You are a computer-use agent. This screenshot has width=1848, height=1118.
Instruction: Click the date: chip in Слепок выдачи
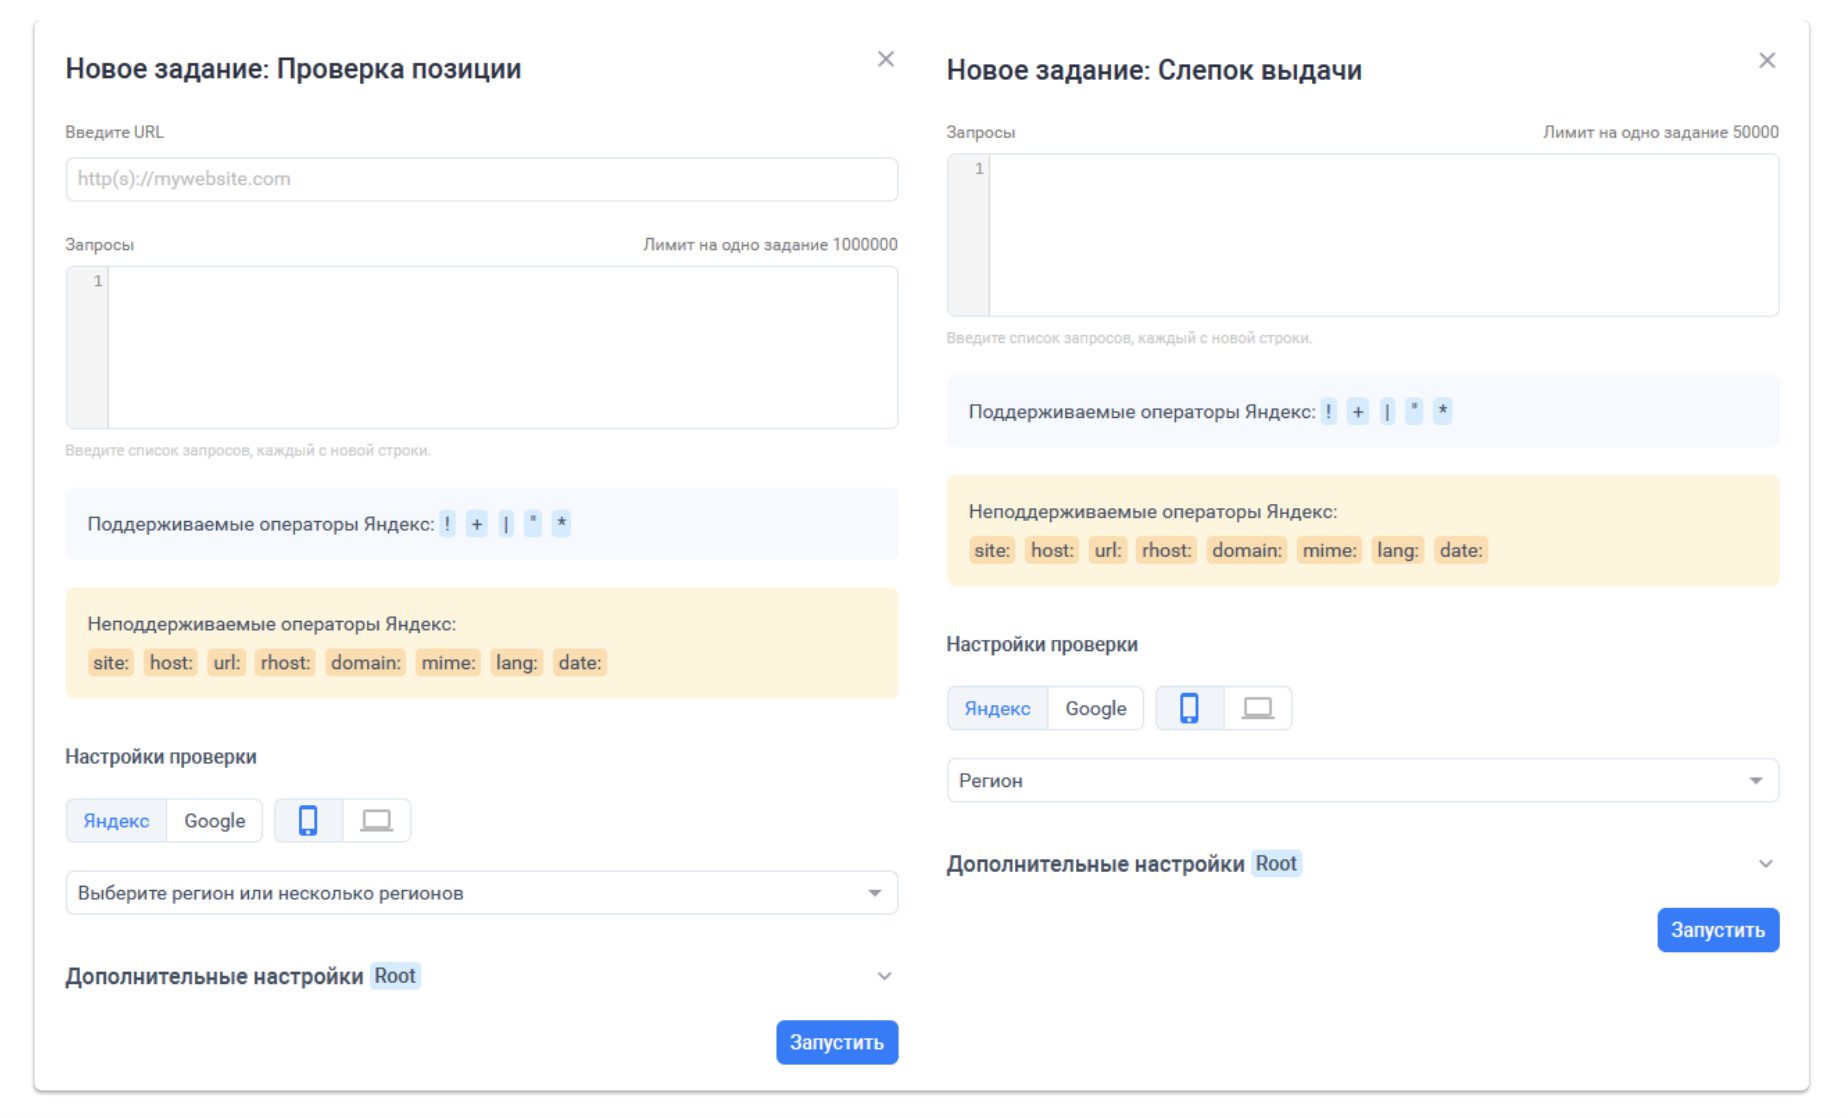(x=1461, y=550)
